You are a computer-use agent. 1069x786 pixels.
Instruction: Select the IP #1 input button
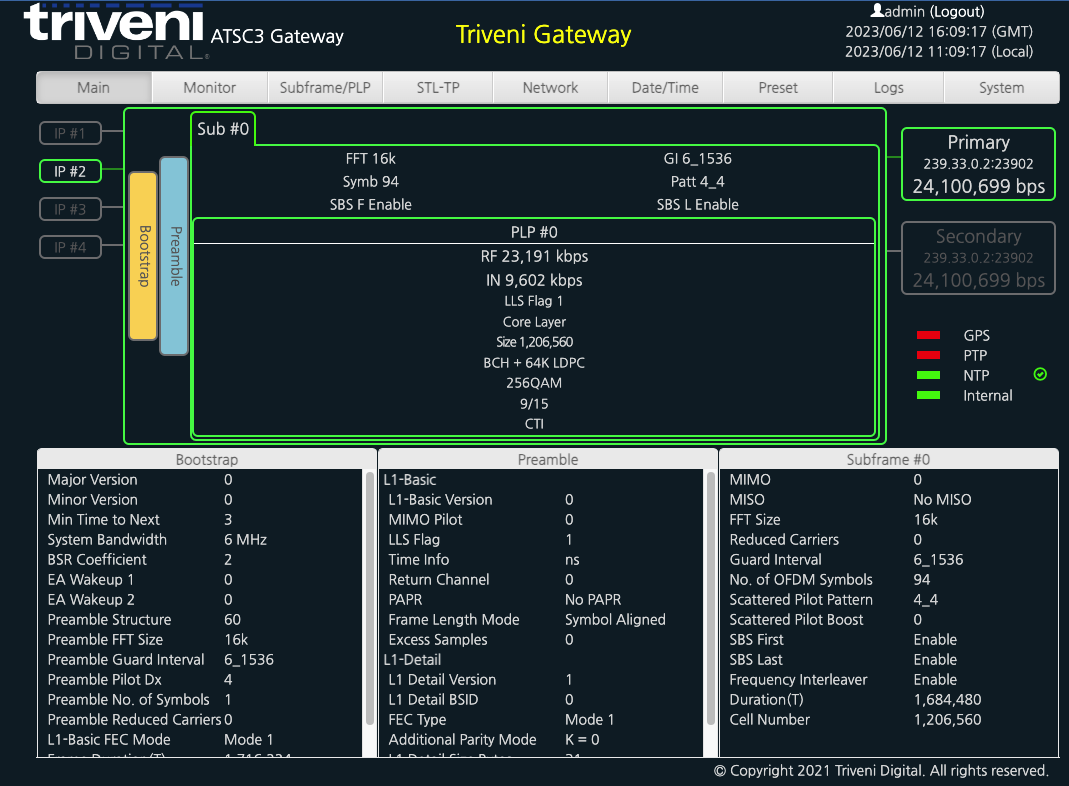[70, 133]
